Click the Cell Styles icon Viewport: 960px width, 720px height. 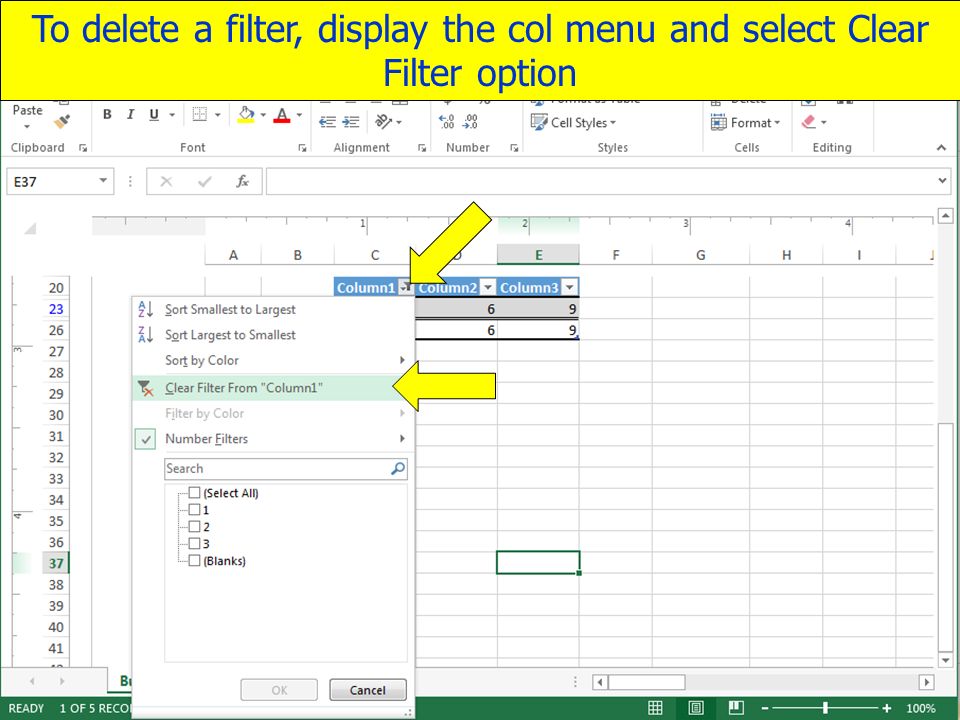point(539,122)
